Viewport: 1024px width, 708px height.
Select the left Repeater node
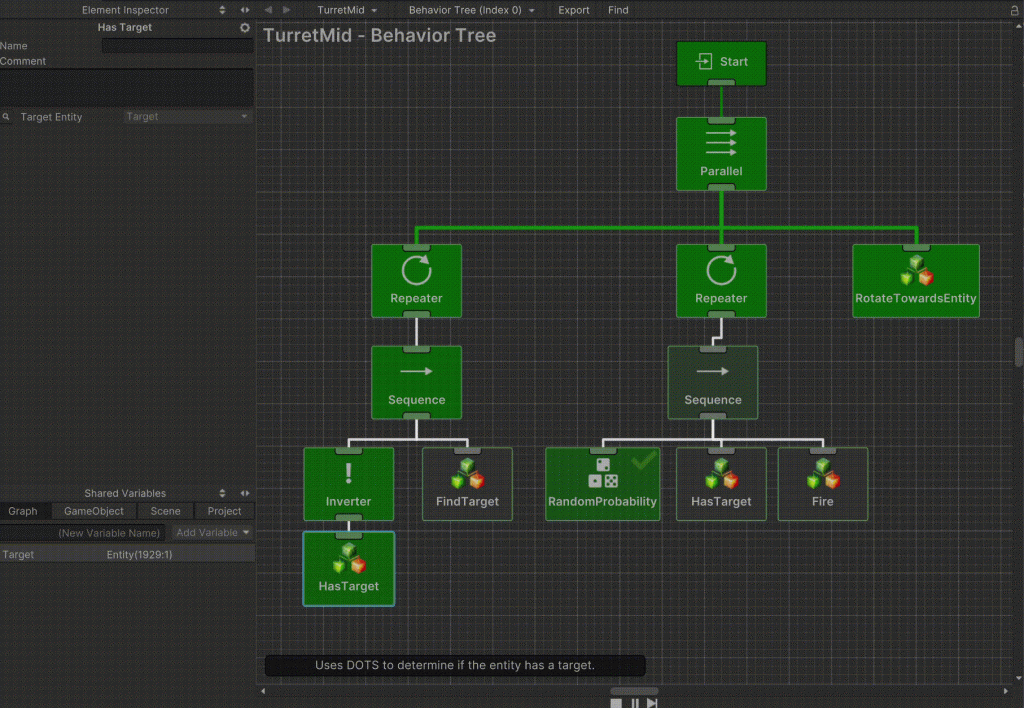tap(416, 281)
